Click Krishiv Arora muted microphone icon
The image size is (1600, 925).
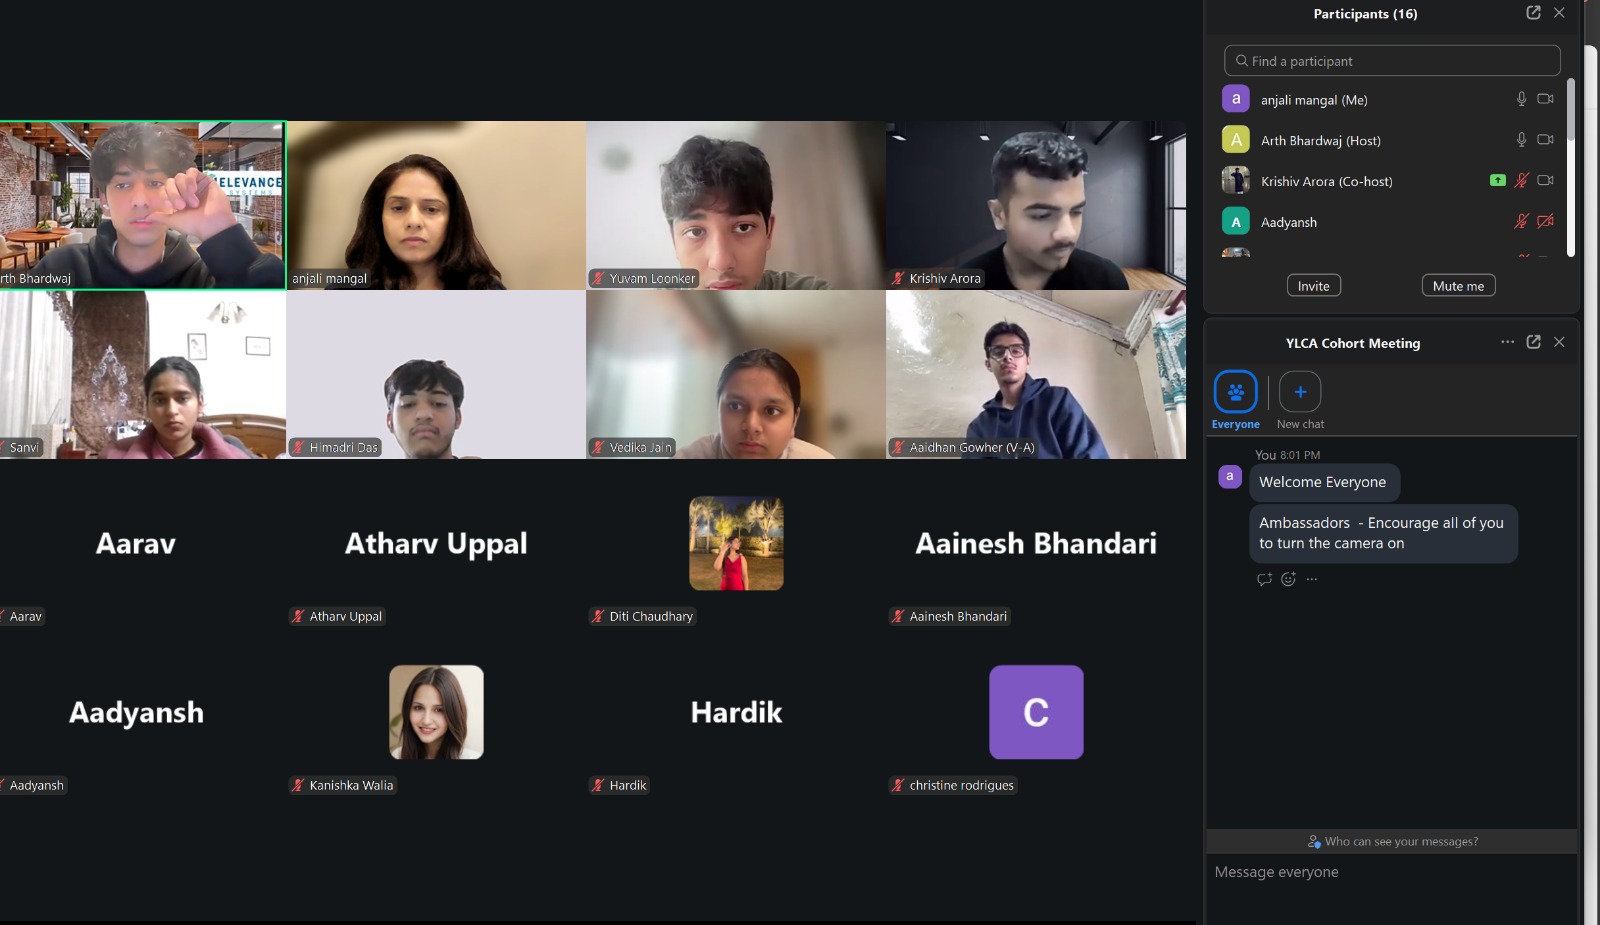(1521, 181)
